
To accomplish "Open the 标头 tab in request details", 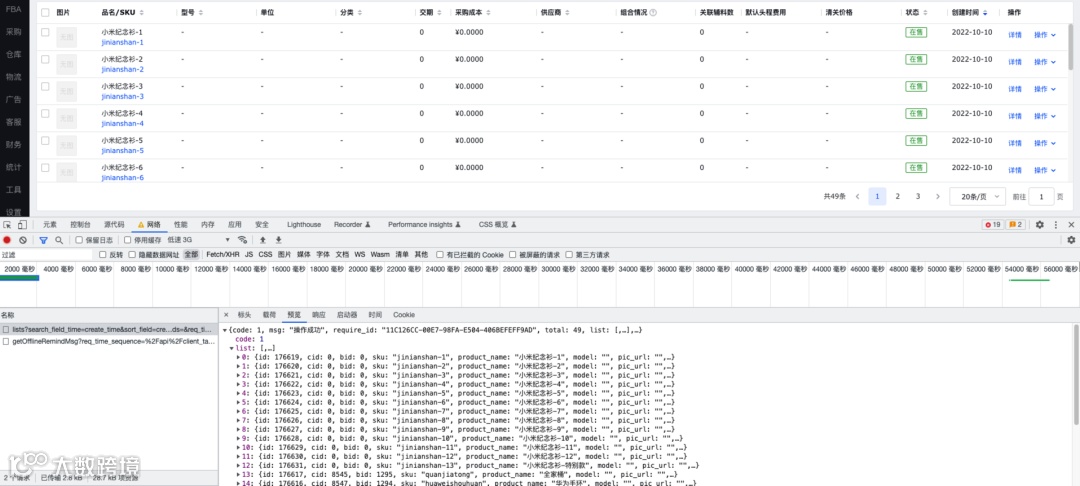I will point(245,315).
